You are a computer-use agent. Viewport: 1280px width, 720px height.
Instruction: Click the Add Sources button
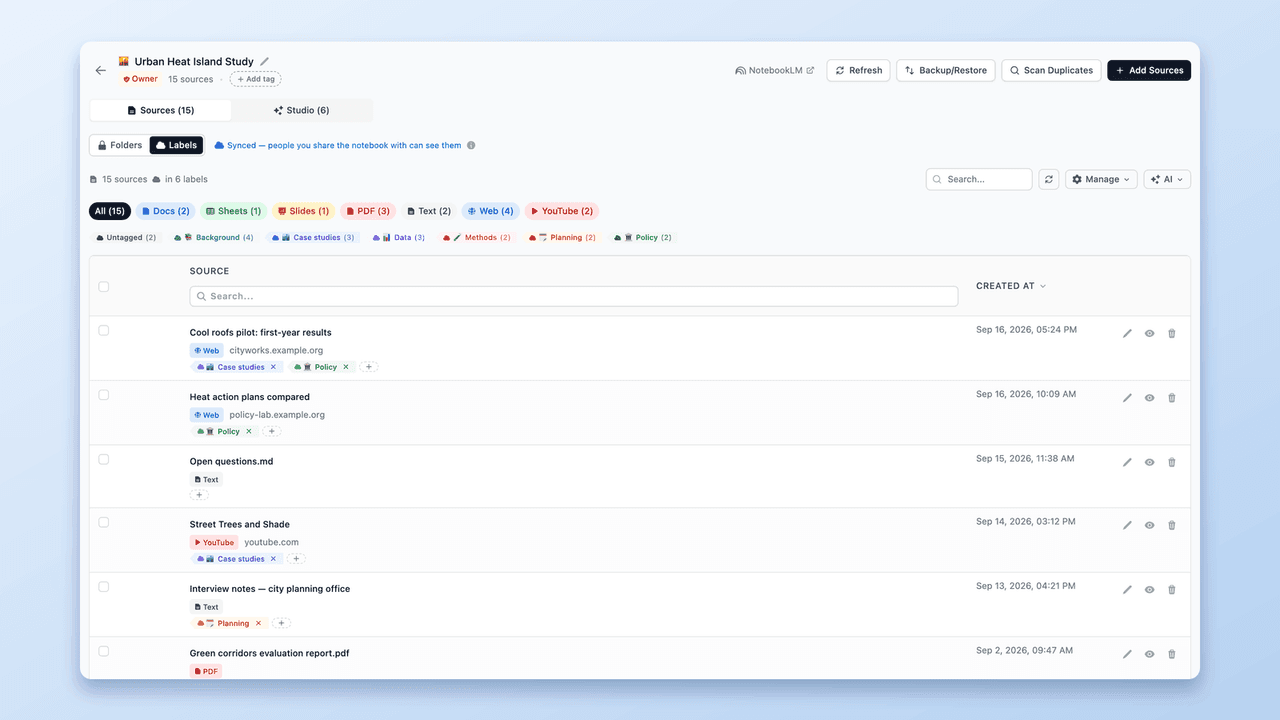1149,70
